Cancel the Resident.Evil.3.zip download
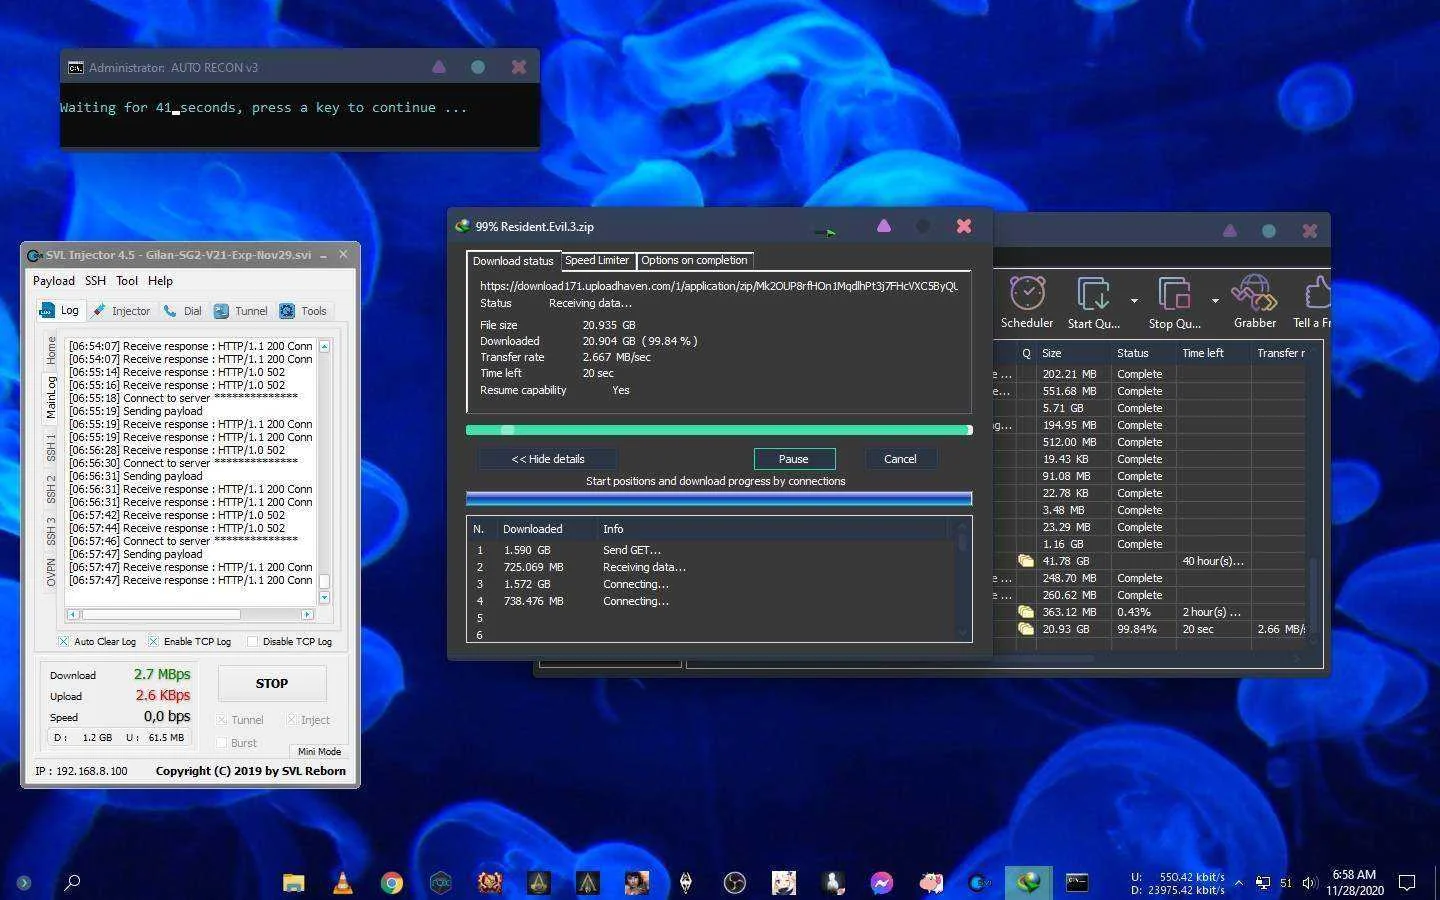 900,459
